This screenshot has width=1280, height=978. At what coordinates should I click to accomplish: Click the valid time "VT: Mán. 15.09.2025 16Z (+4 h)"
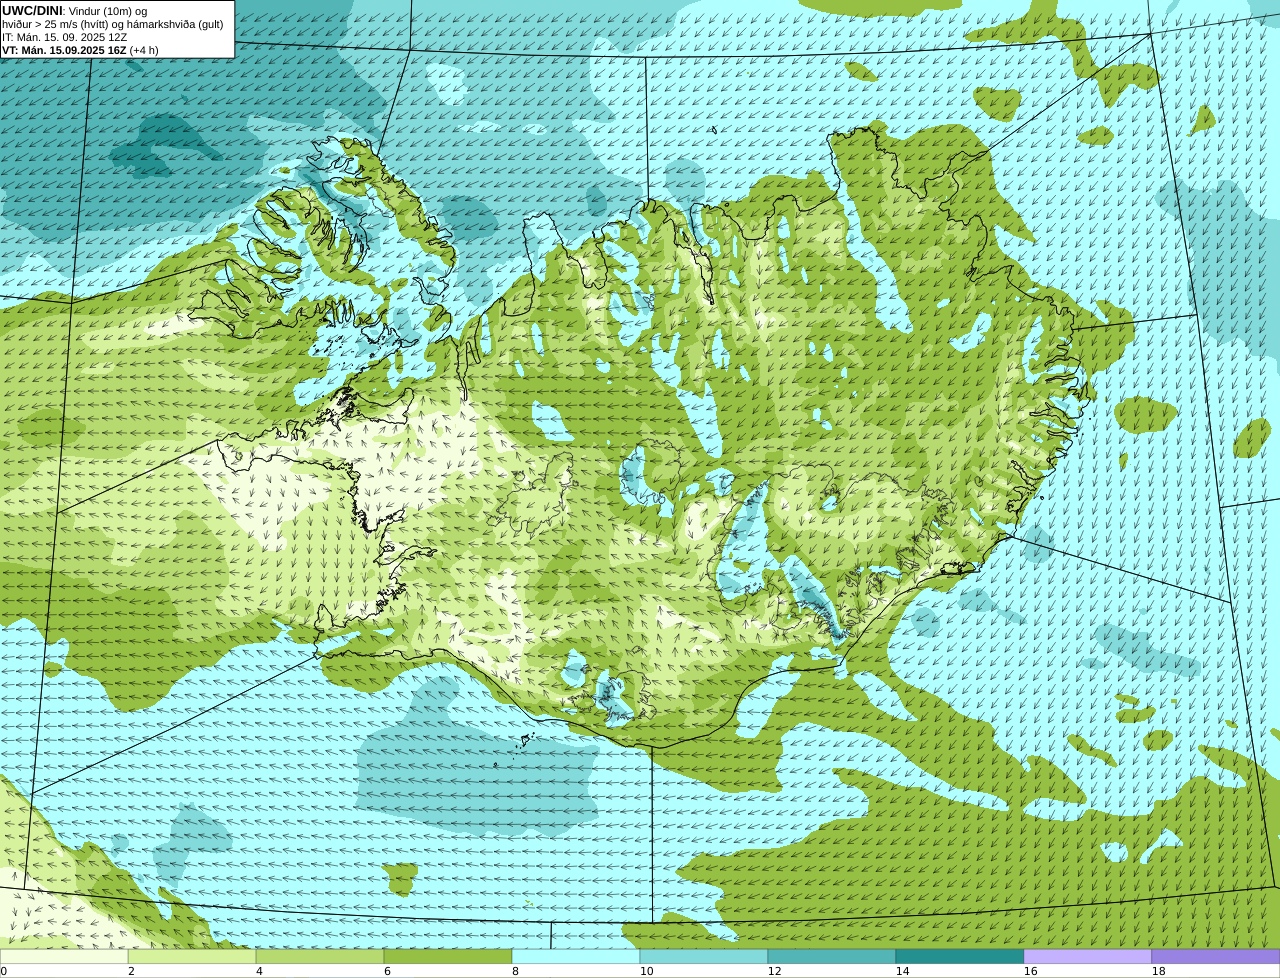point(80,49)
